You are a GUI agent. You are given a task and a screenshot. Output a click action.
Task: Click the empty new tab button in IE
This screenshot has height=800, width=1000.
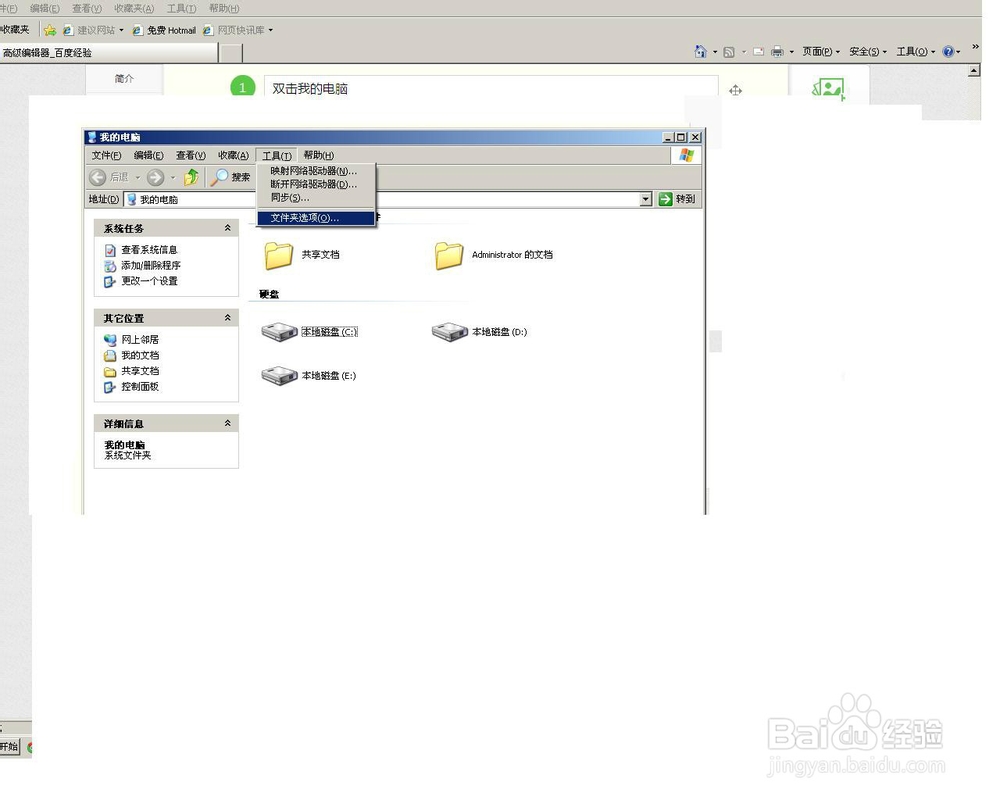[x=230, y=54]
